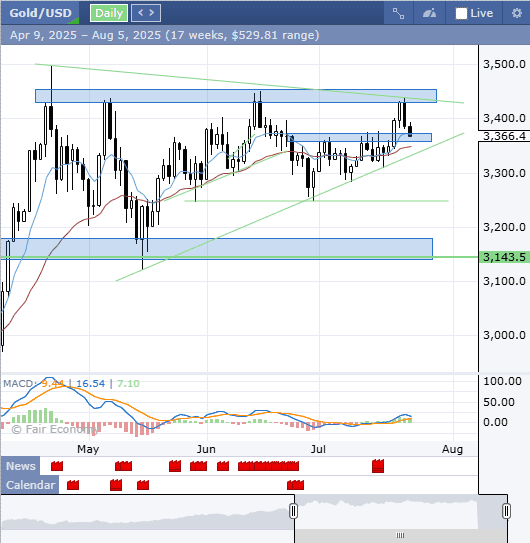Viewport: 530px width, 543px height.
Task: Open the Gold/USD instrument selector
Action: pyautogui.click(x=40, y=13)
